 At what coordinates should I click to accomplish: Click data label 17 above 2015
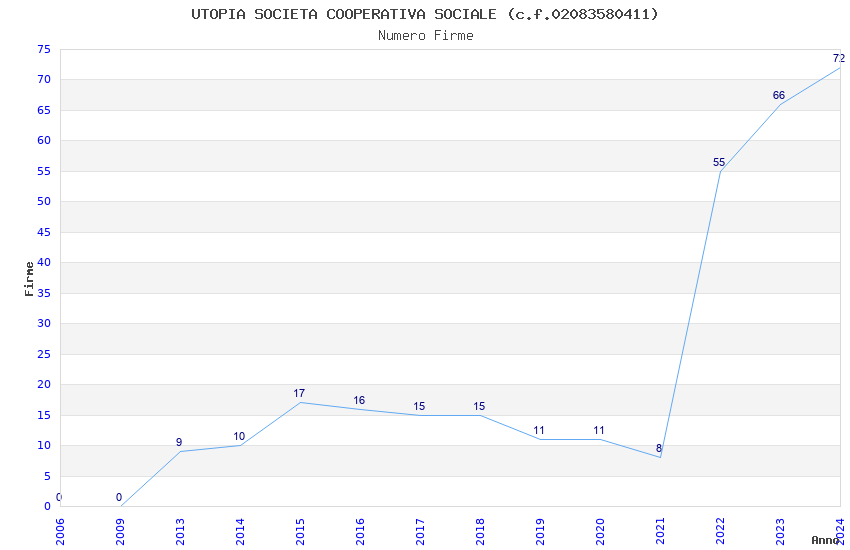299,393
